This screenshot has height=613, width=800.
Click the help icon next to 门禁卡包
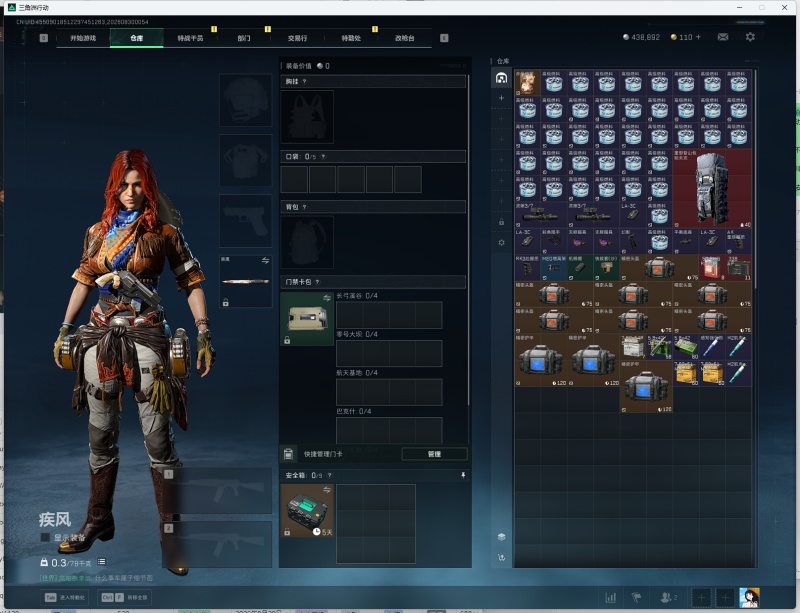coord(317,282)
